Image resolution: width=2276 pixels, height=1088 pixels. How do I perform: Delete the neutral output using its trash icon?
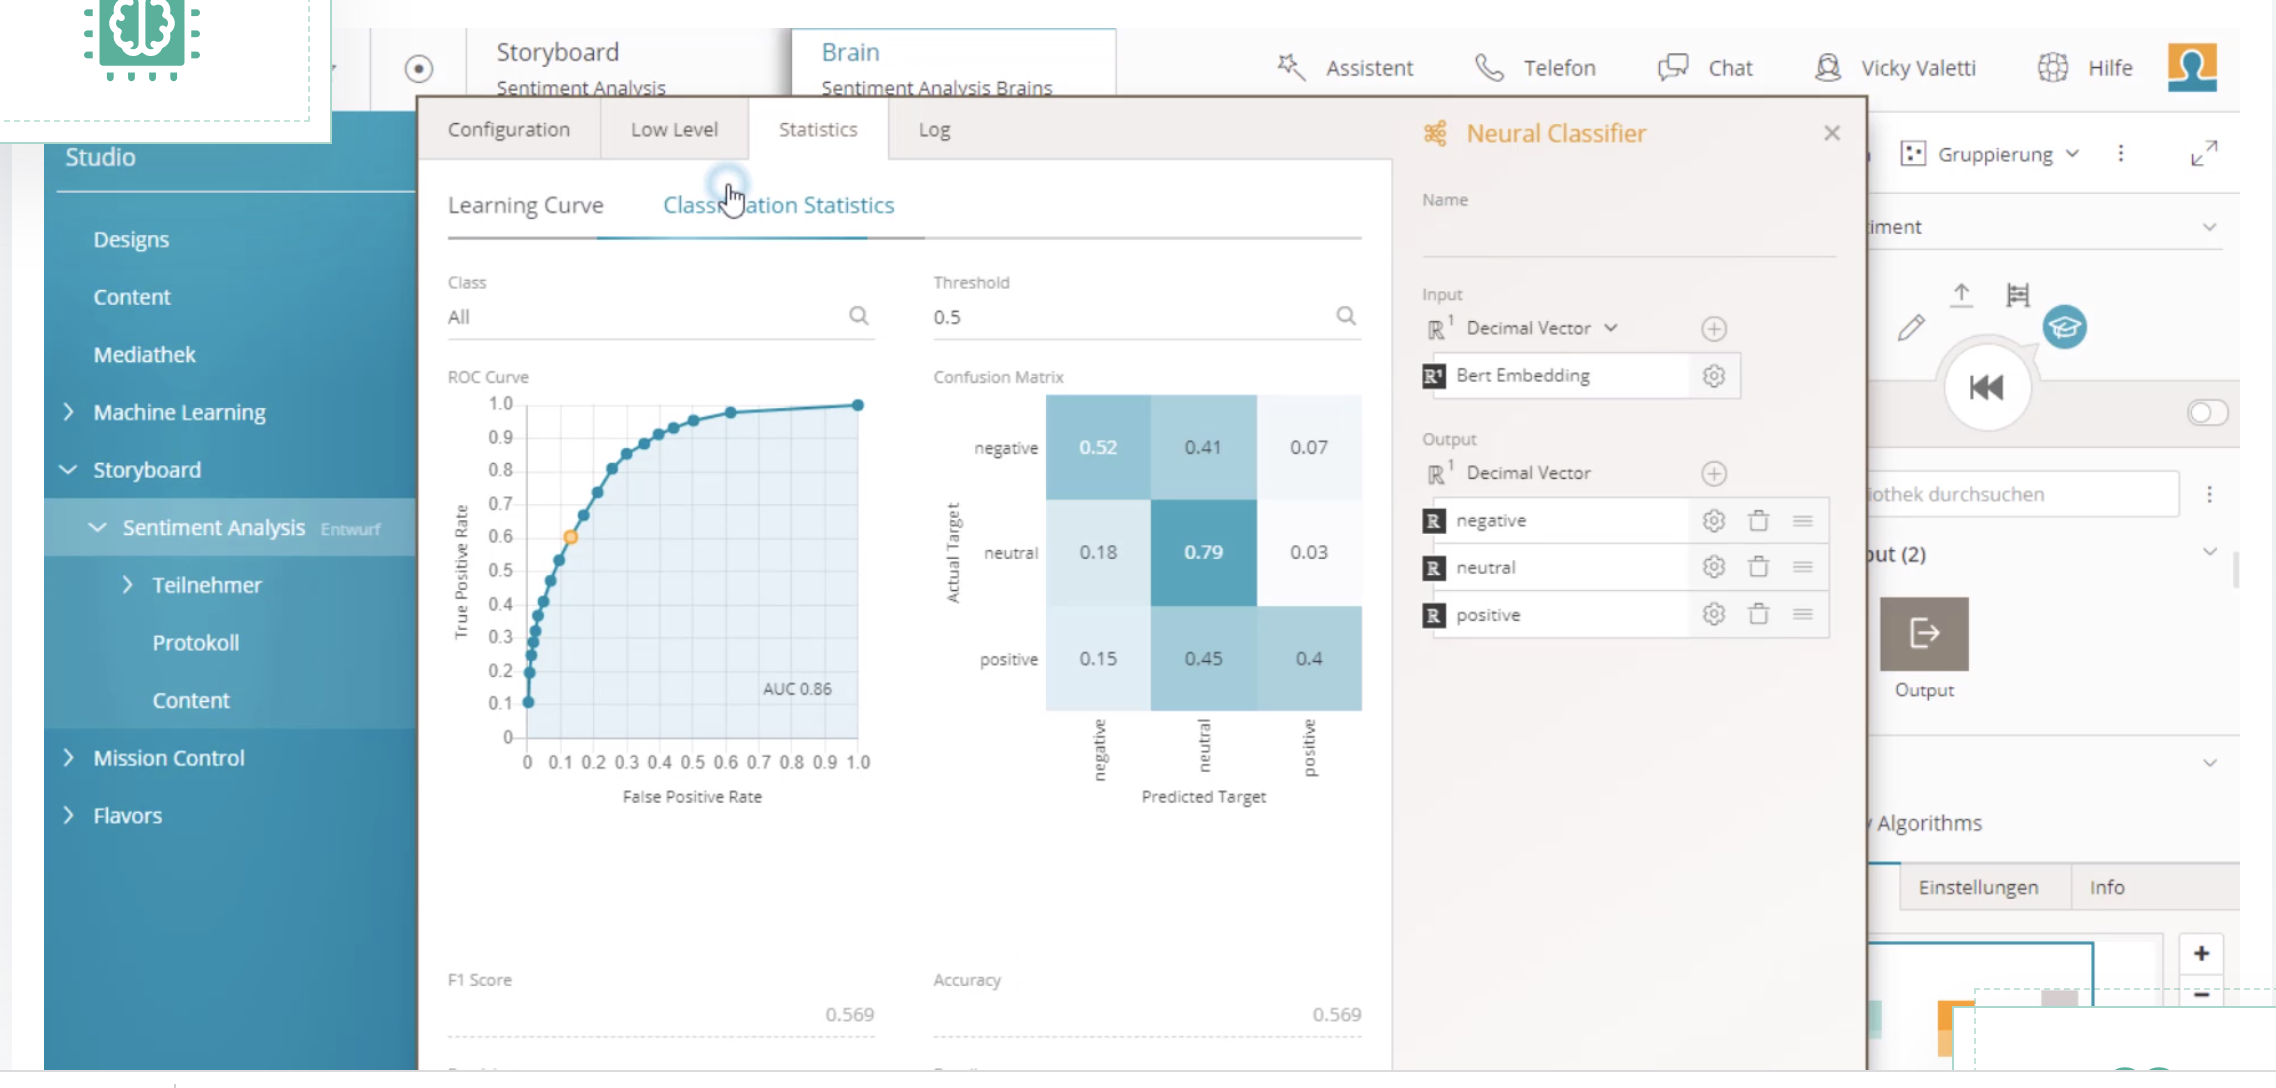click(x=1757, y=566)
